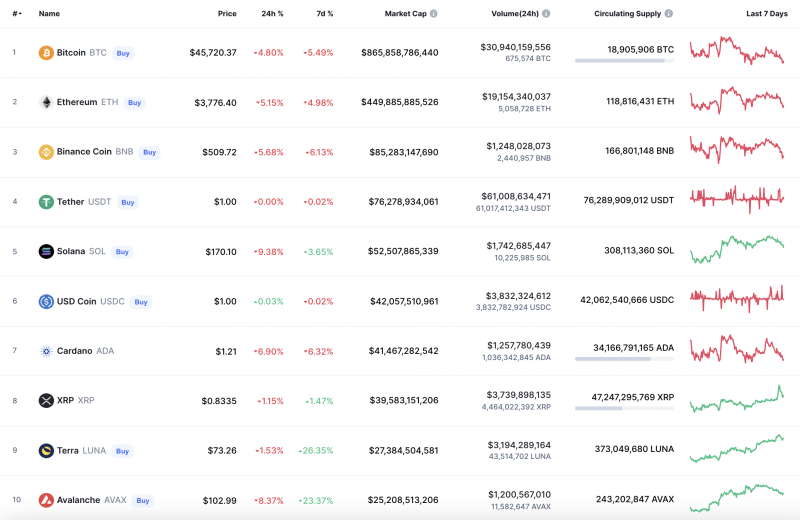This screenshot has width=800, height=520.
Task: Open Circulating Supply info icon
Action: 669,14
